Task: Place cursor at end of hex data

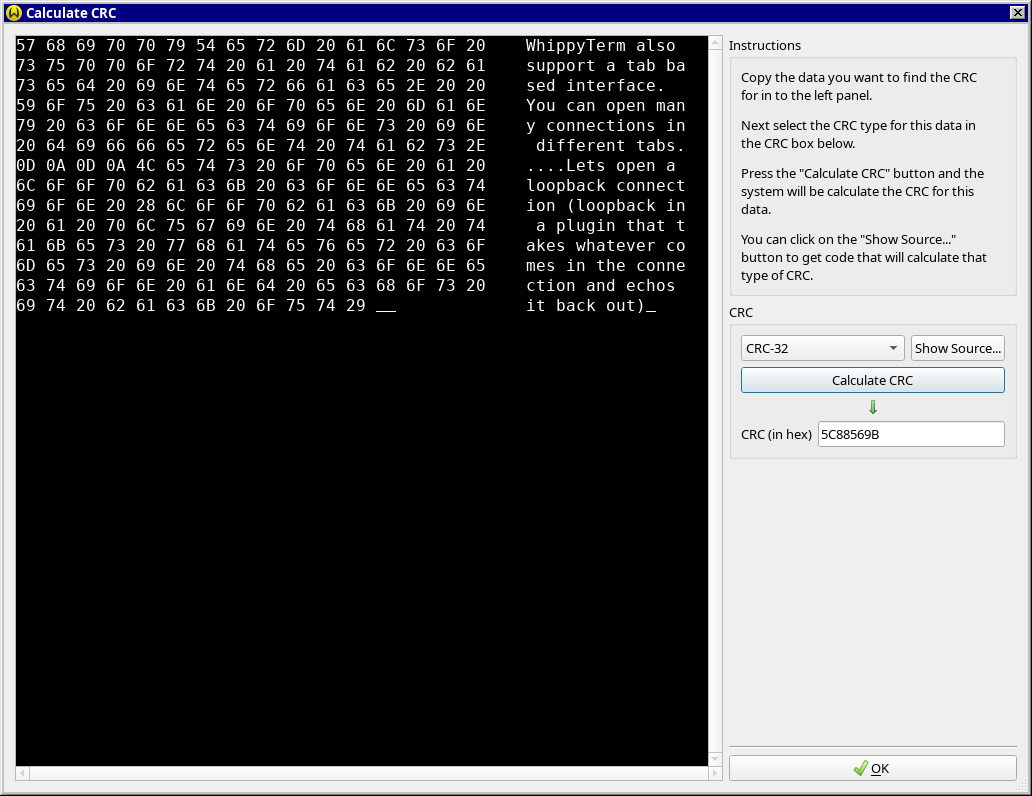Action: (386, 306)
